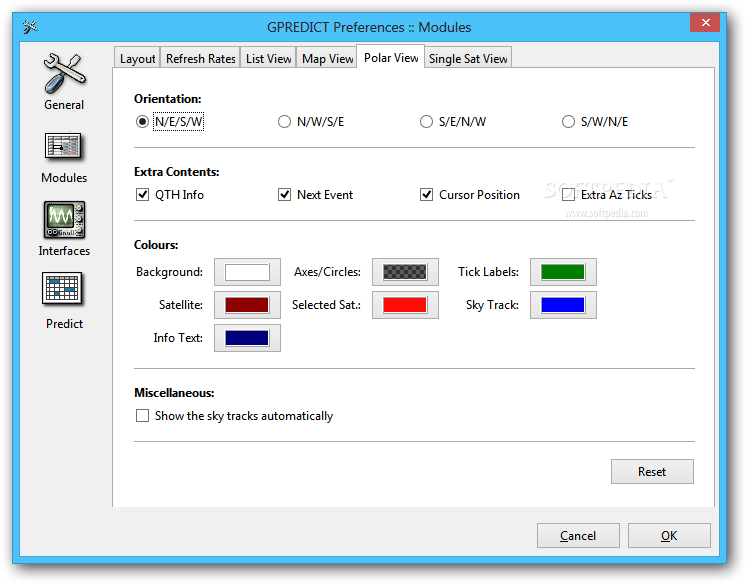
Task: Click the title bar tools icon
Action: point(30,27)
